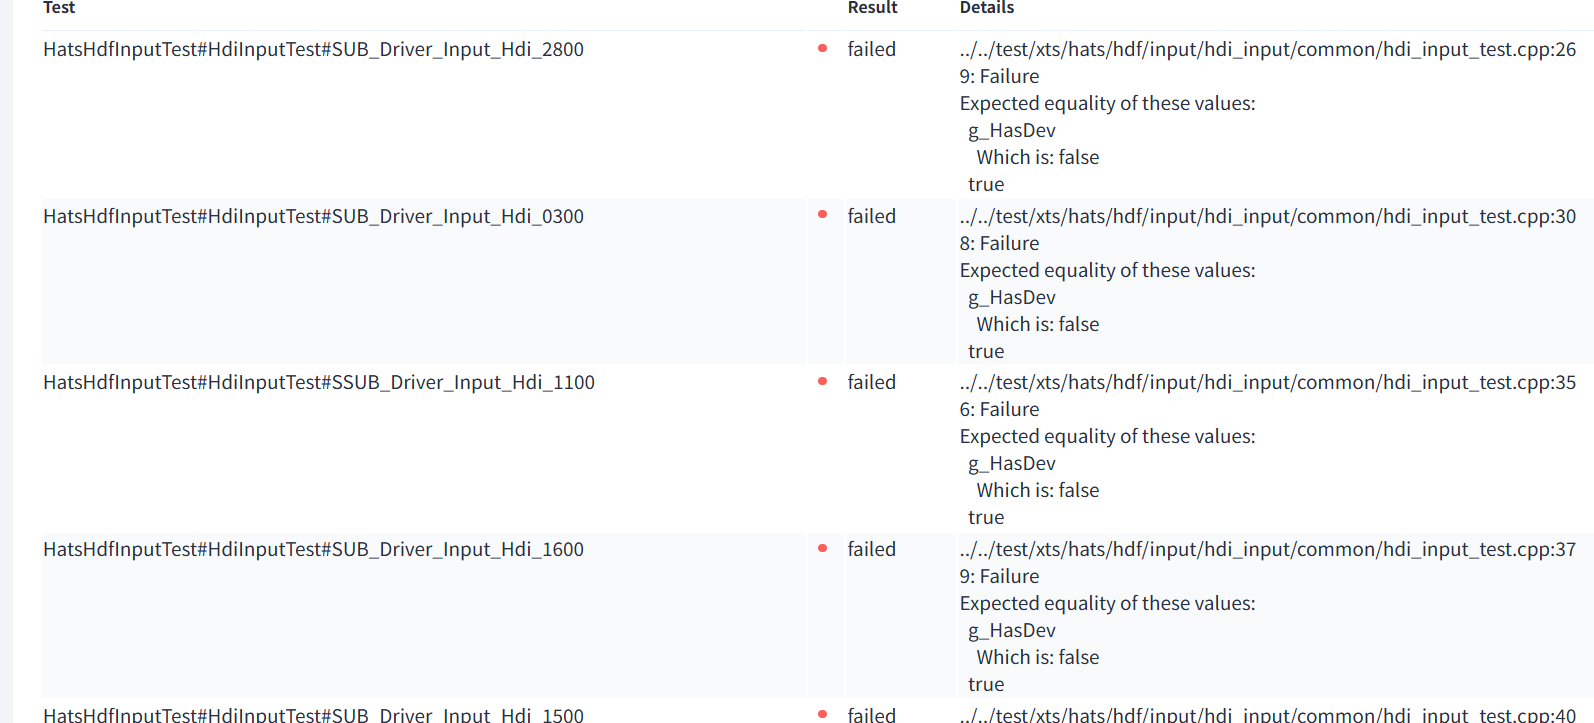Click 'Expected equality' line in Hdi_1600 details
This screenshot has height=723, width=1594.
pos(1107,603)
